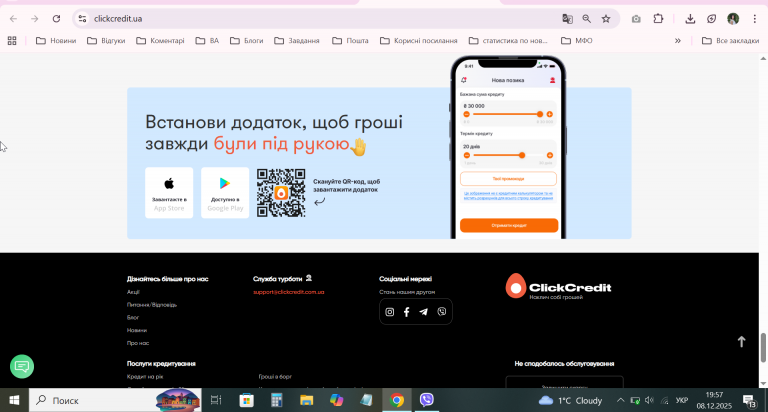The width and height of the screenshot is (768, 412).
Task: Open the Facebook social link
Action: click(407, 312)
